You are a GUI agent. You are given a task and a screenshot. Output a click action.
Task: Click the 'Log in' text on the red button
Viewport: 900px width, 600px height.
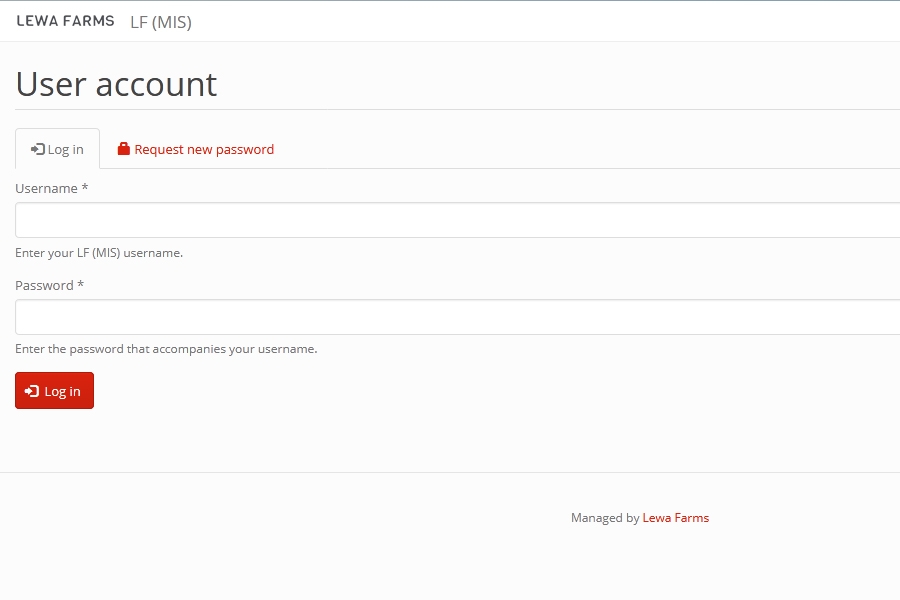tap(62, 391)
